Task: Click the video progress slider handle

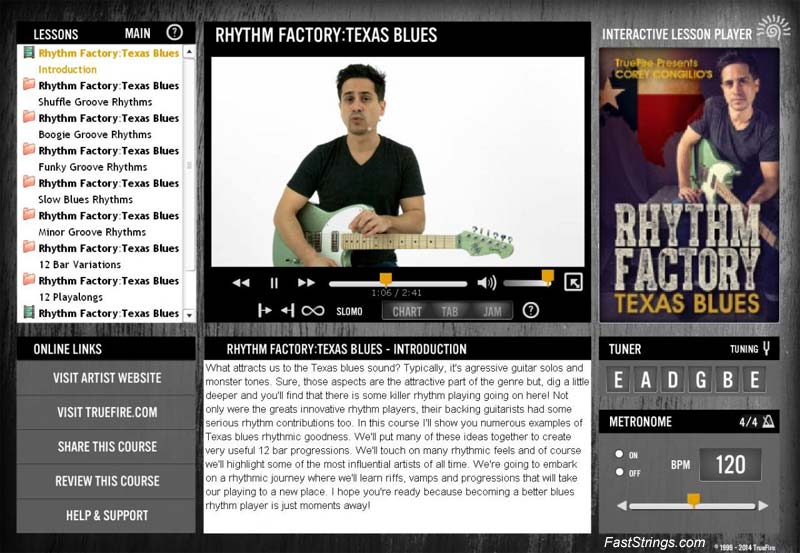Action: [x=386, y=279]
